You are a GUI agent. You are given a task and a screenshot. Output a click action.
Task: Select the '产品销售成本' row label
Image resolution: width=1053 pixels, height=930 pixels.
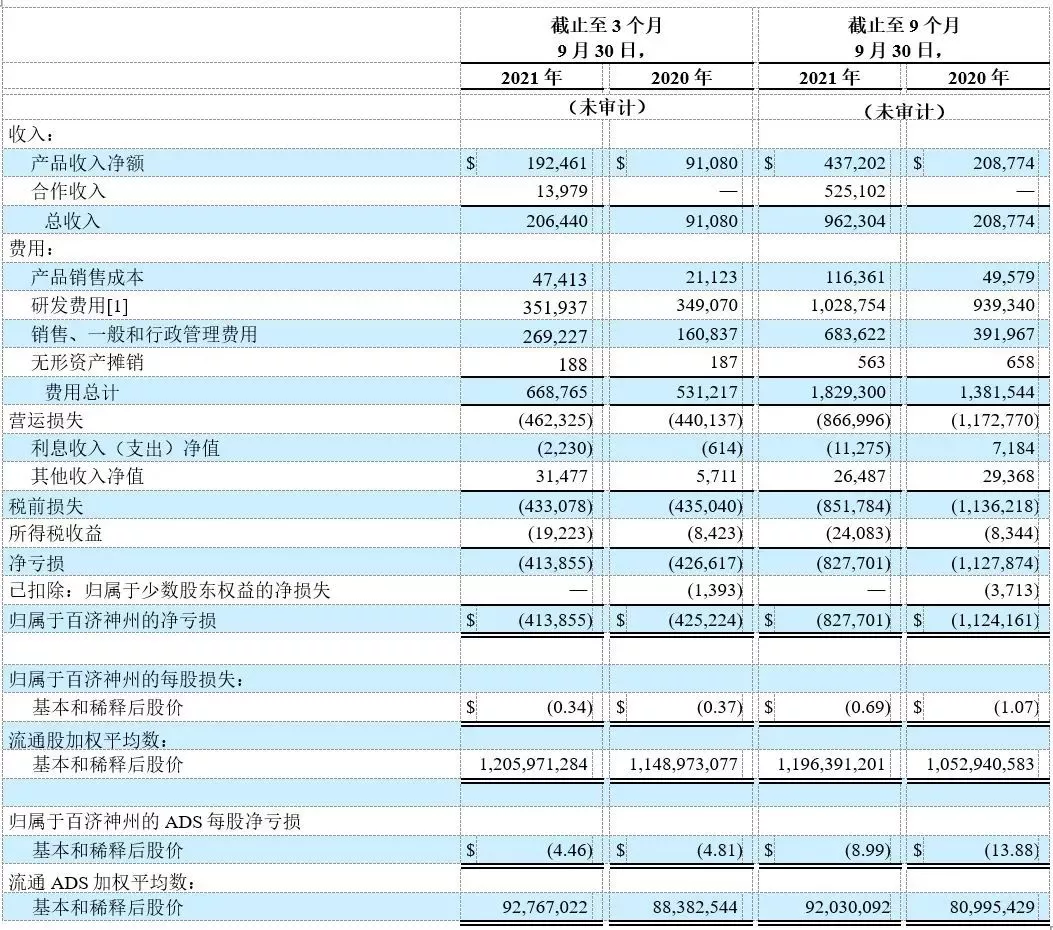point(87,277)
